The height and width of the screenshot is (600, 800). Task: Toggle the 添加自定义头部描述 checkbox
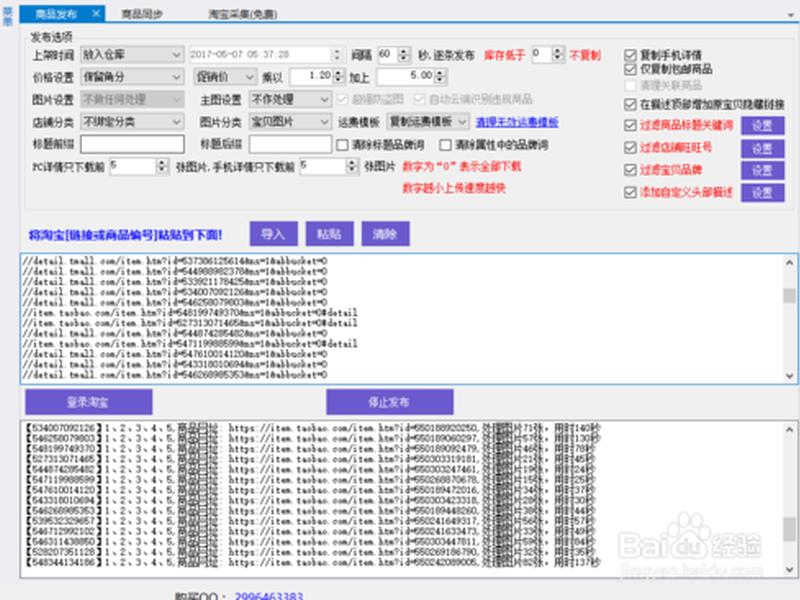[631, 192]
